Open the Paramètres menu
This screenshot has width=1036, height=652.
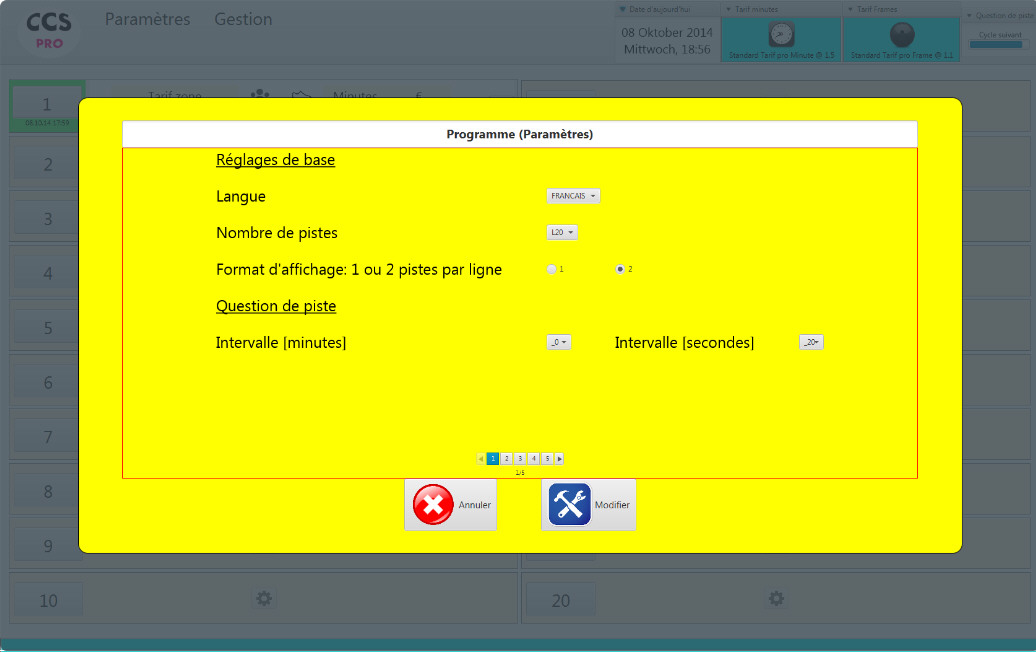[x=147, y=20]
